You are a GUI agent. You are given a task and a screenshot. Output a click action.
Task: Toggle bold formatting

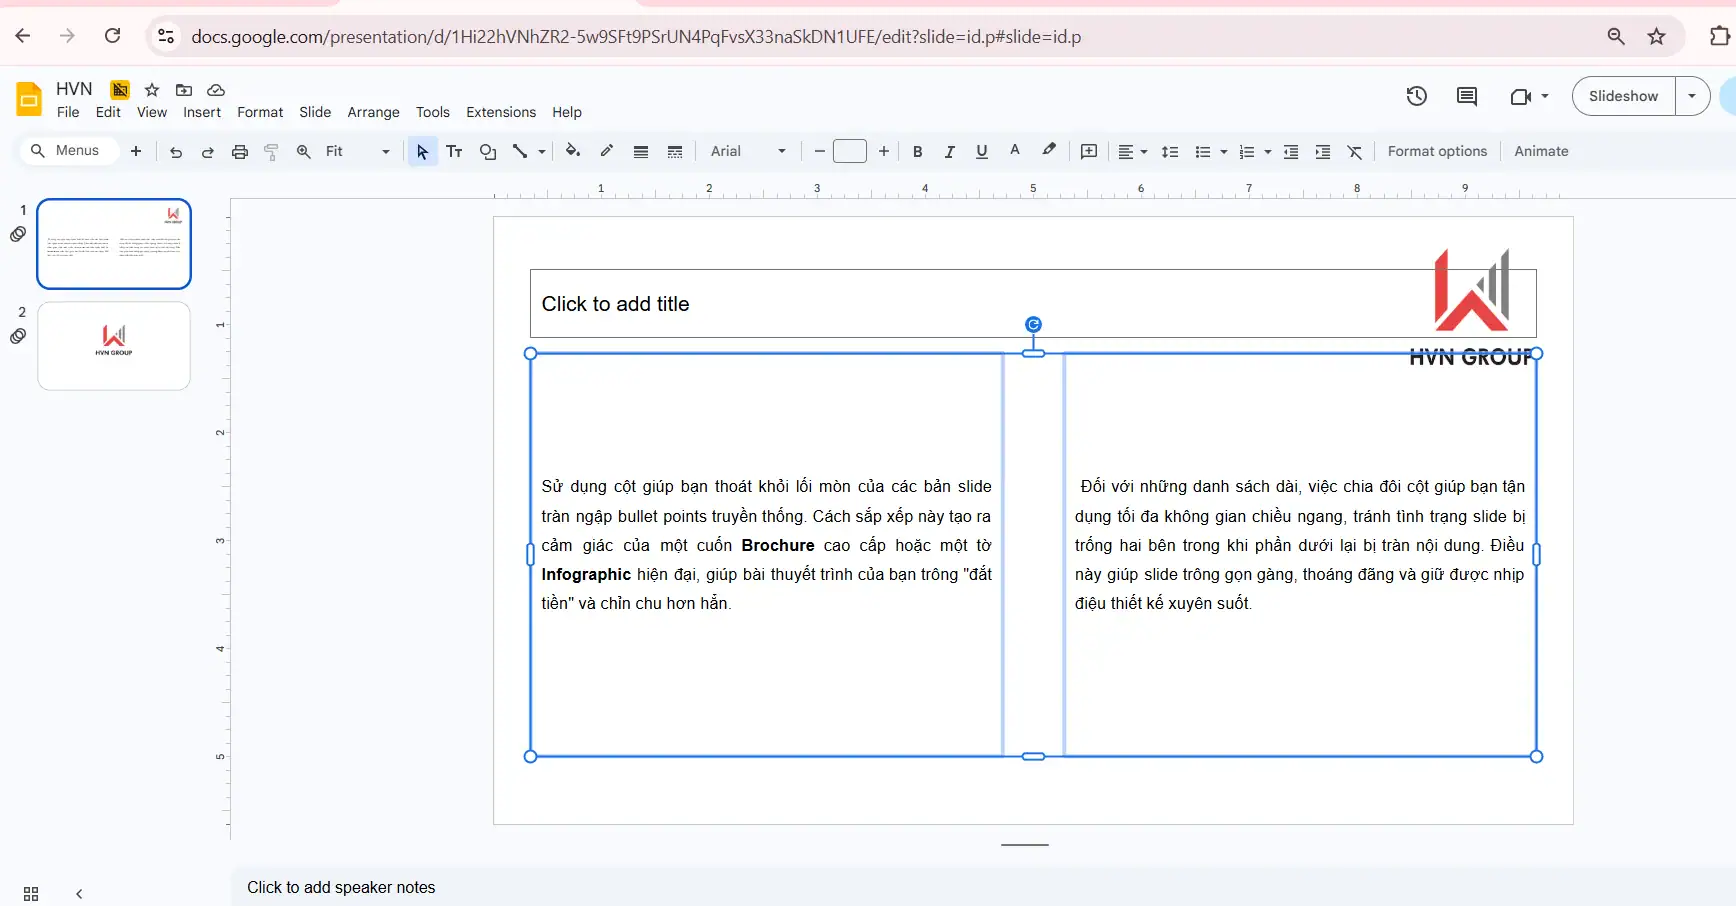[917, 151]
